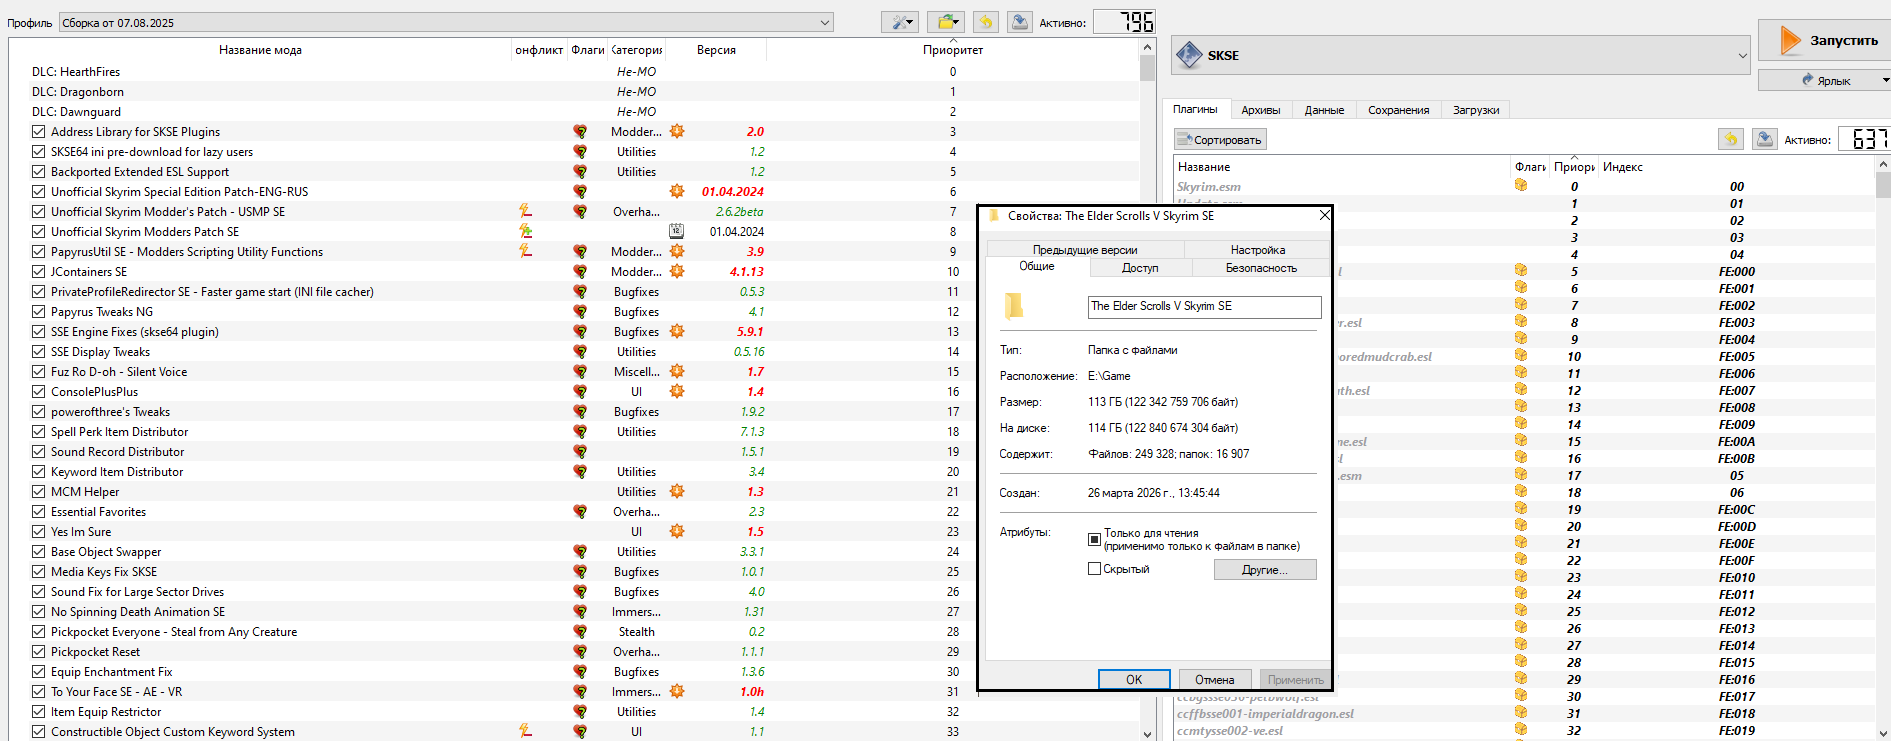The width and height of the screenshot is (1891, 741).
Task: Open the Профиль dropdown Сборка от 07.08.2025
Action: tap(446, 22)
